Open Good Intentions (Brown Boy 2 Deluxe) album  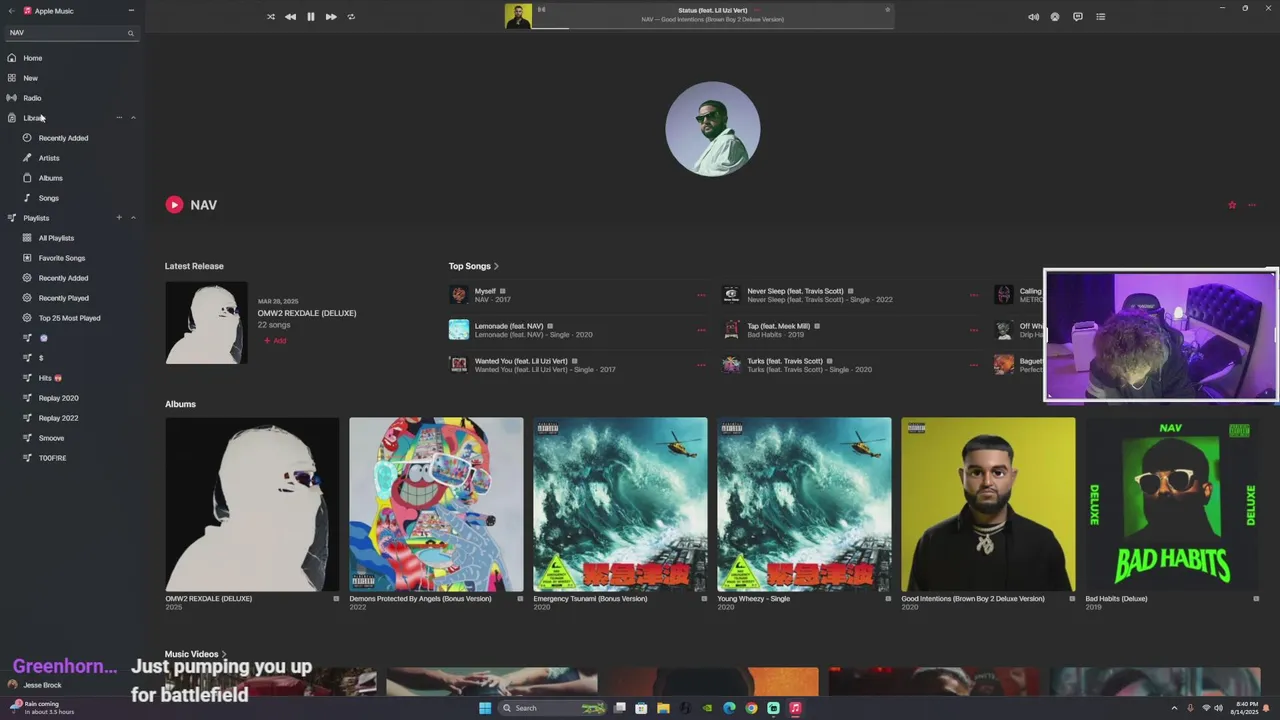coord(988,504)
